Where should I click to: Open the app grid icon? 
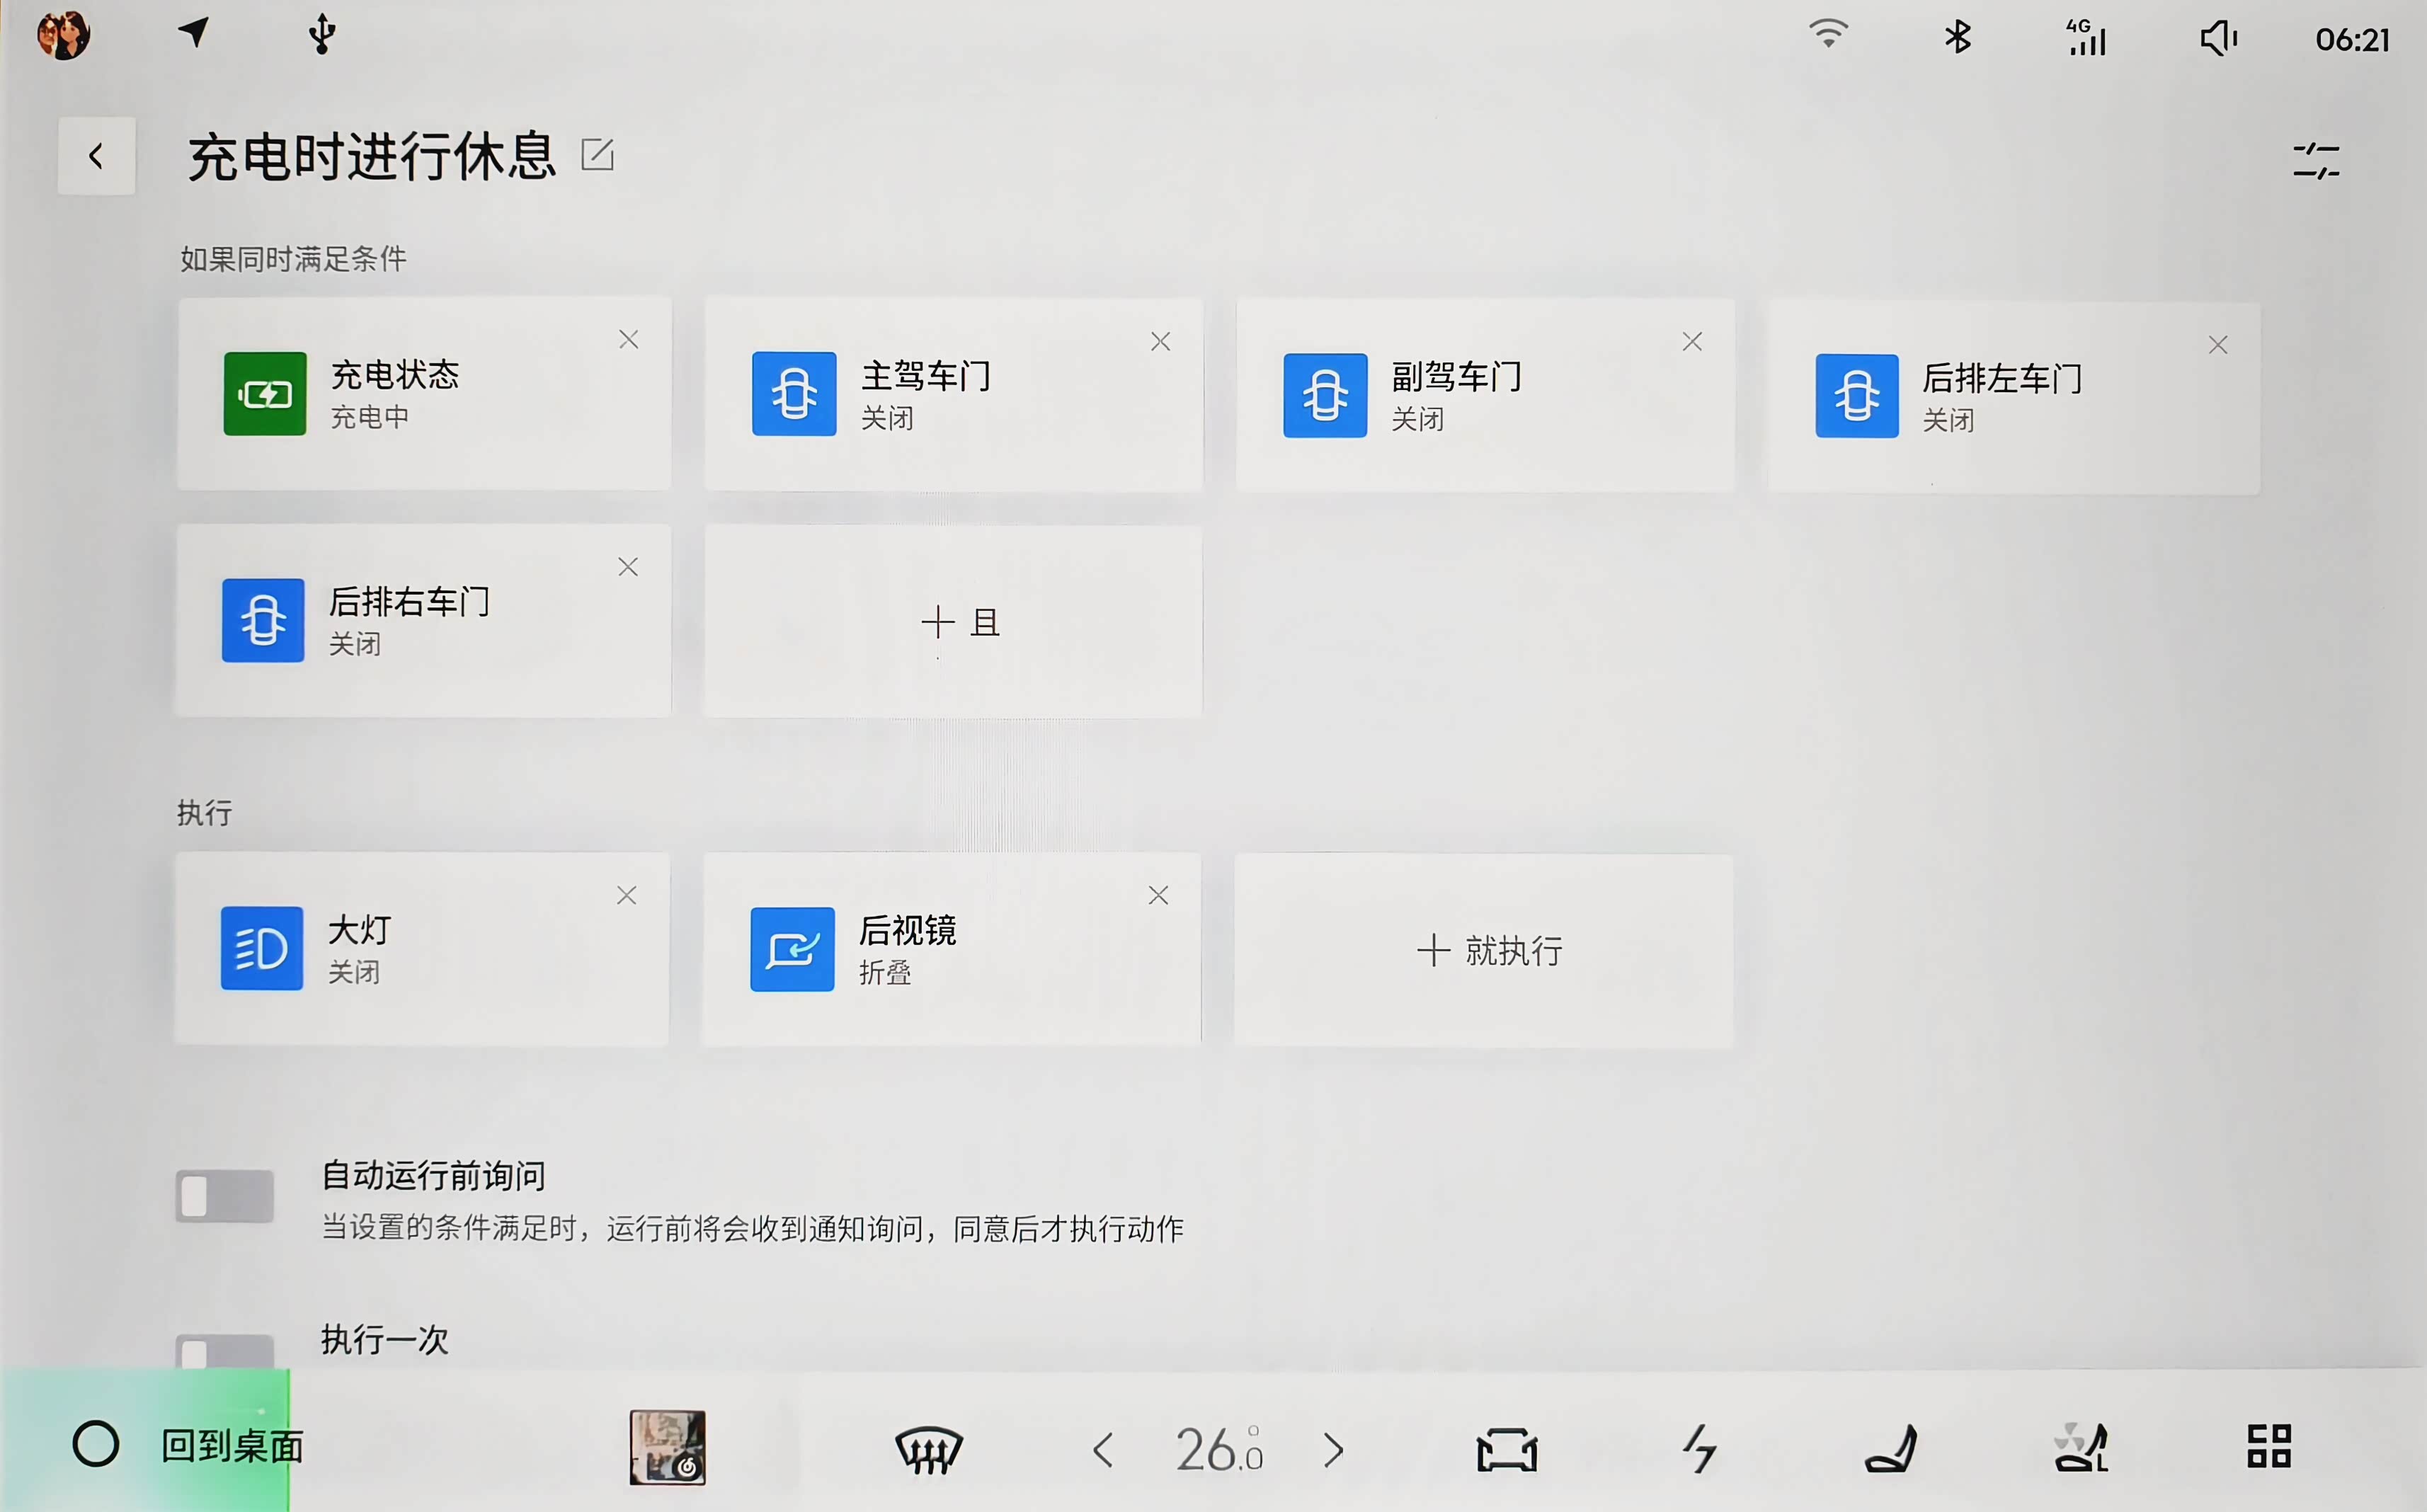[2269, 1447]
